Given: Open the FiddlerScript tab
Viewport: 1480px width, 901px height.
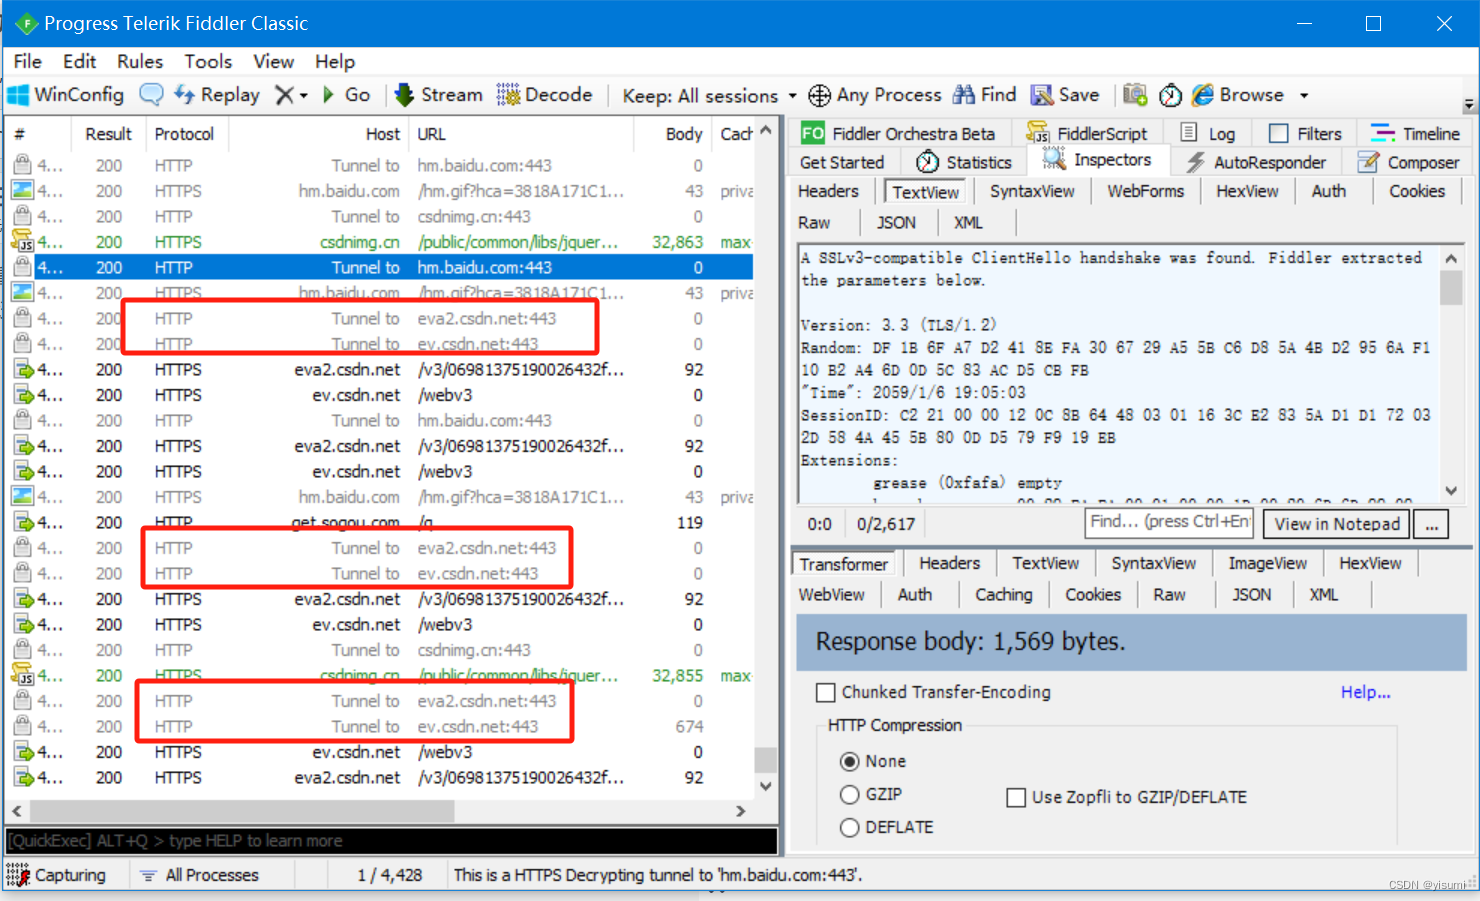Looking at the screenshot, I should [1088, 133].
